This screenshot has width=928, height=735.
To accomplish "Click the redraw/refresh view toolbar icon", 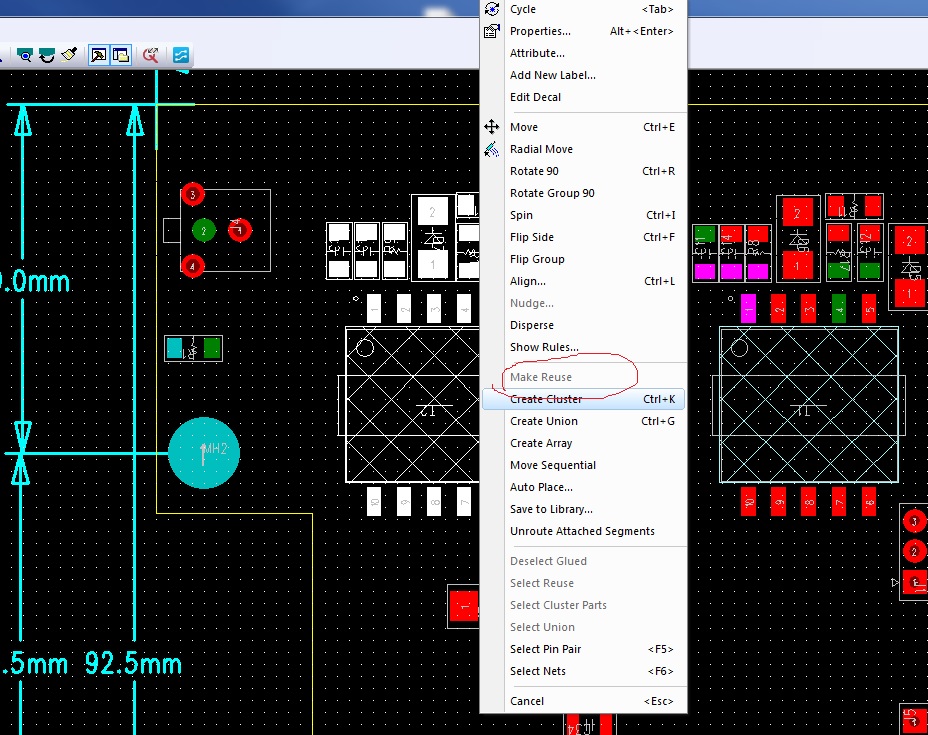I will point(46,55).
